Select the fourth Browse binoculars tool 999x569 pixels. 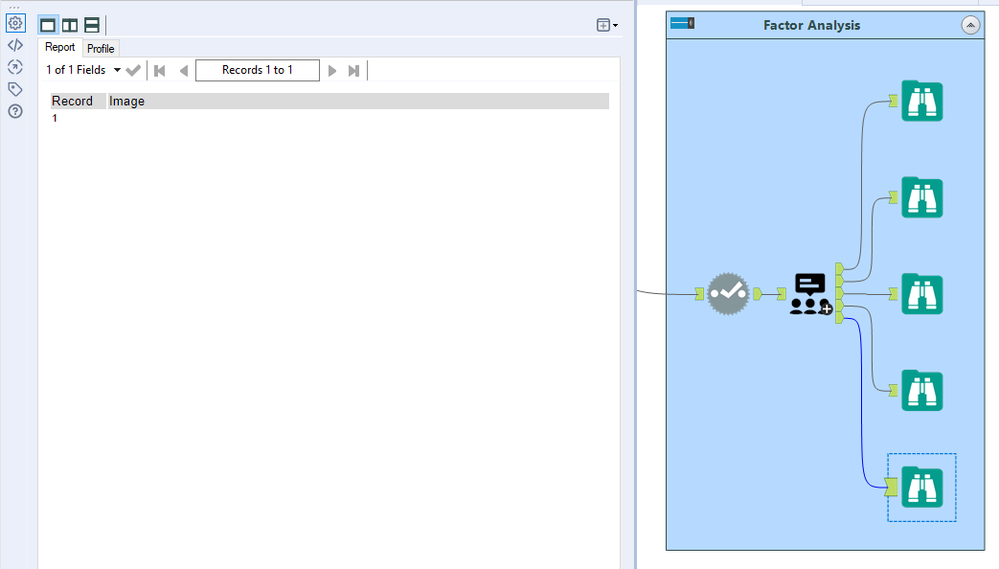pos(922,390)
